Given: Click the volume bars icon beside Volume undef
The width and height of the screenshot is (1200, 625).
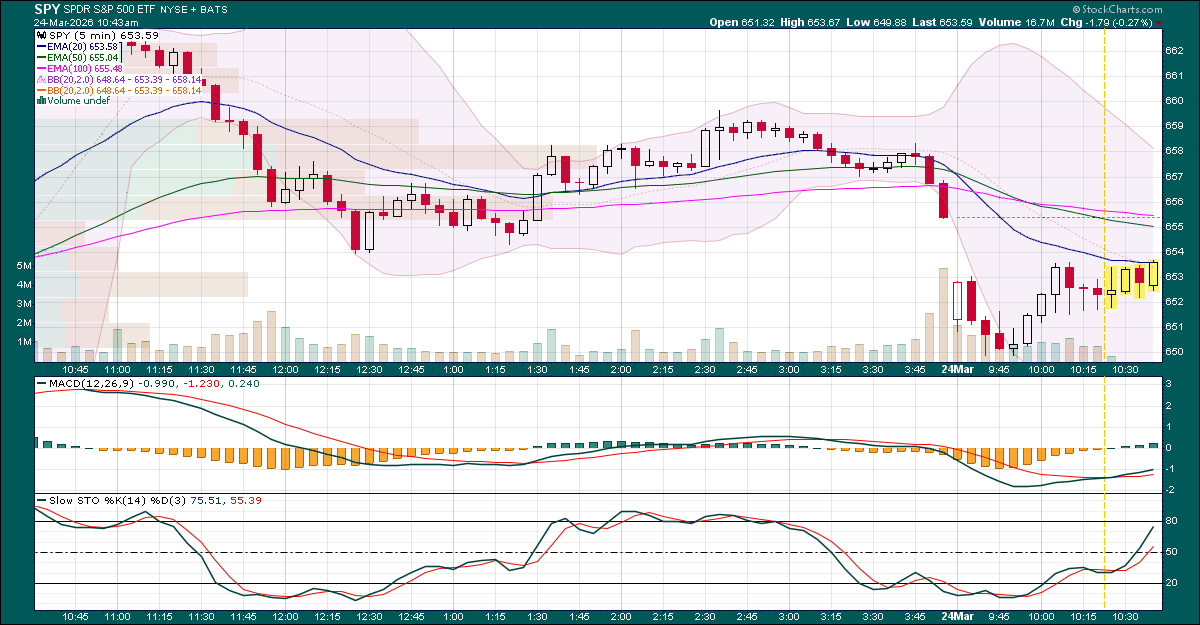Looking at the screenshot, I should 42,100.
